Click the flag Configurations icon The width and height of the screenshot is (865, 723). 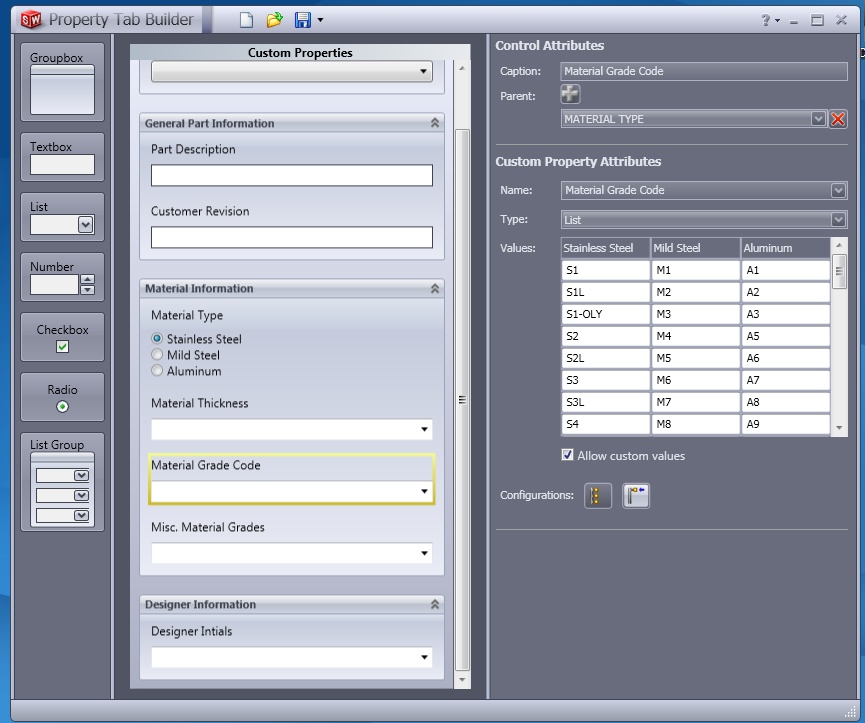click(636, 496)
